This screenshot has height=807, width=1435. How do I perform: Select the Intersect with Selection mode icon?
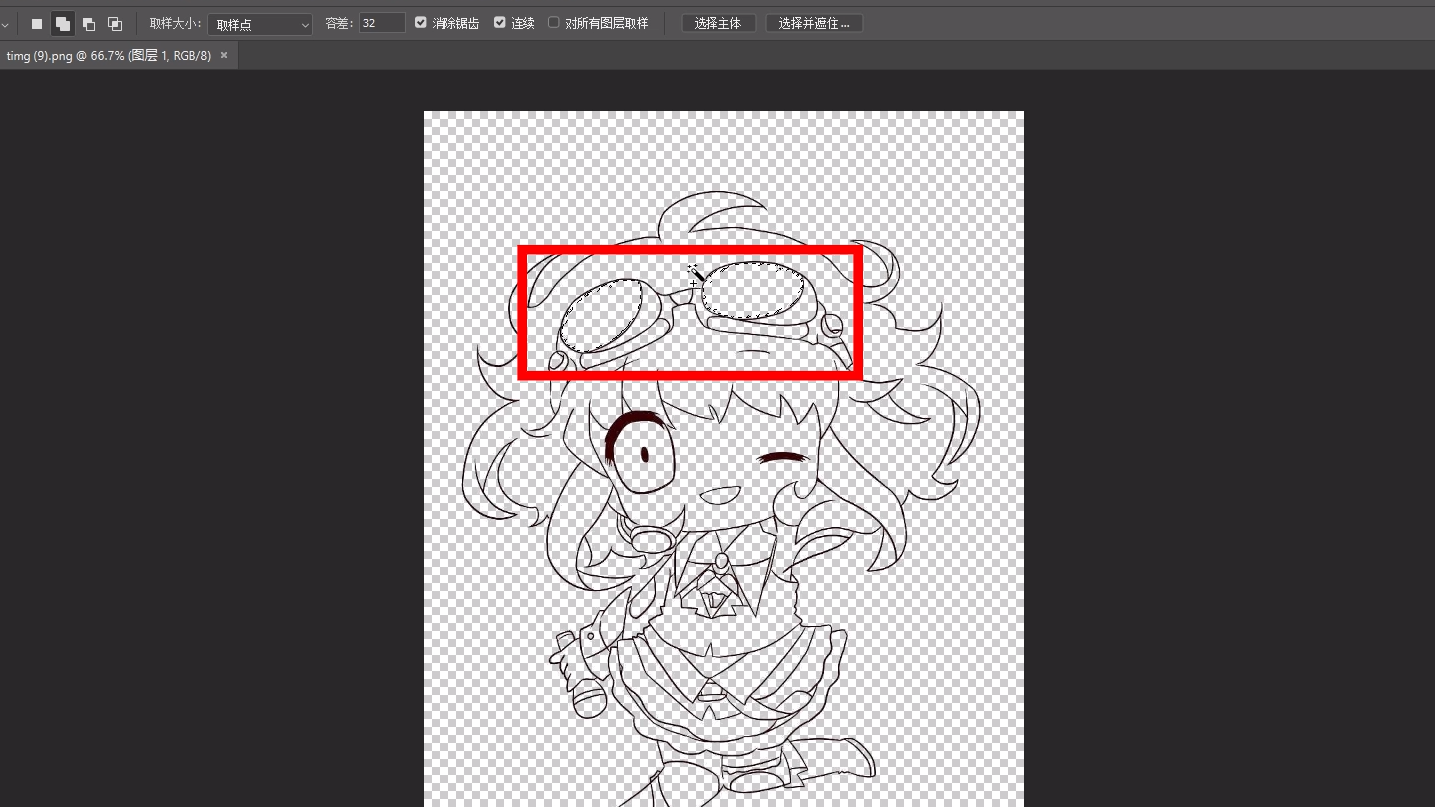click(115, 23)
